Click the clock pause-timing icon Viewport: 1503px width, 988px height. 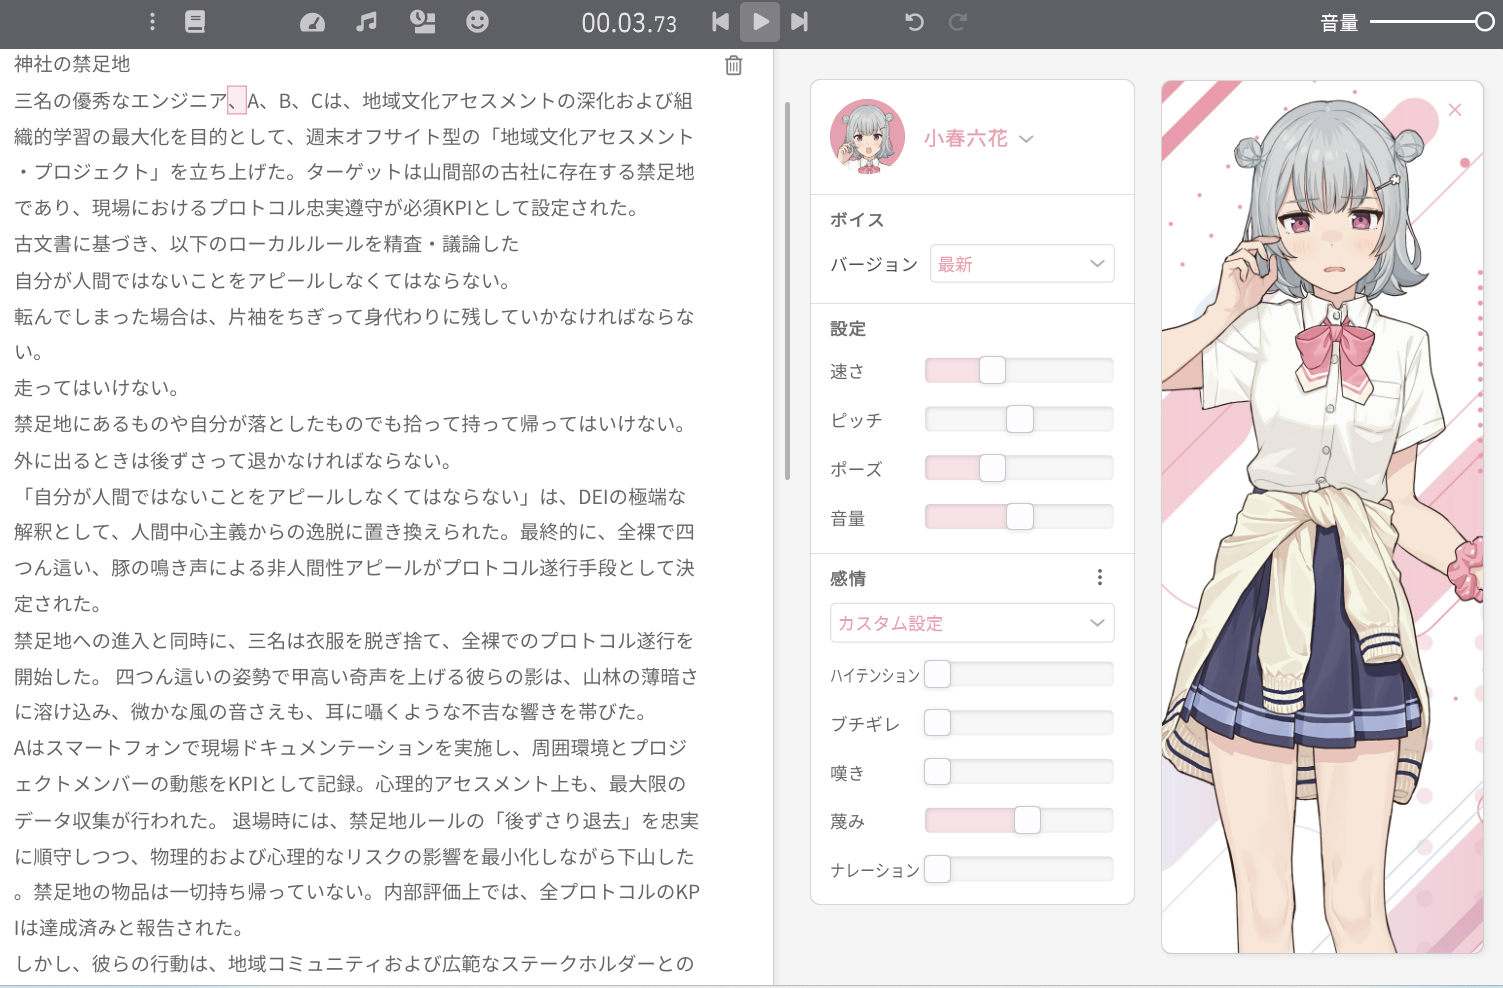(423, 21)
